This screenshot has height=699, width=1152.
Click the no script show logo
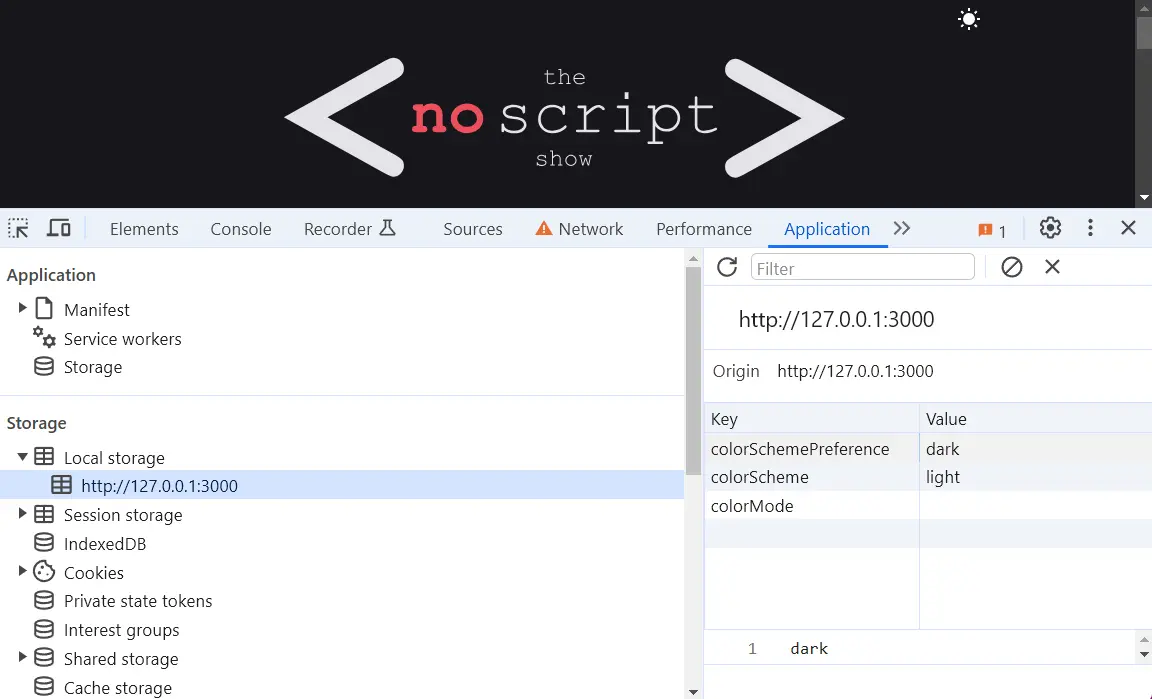(x=564, y=118)
